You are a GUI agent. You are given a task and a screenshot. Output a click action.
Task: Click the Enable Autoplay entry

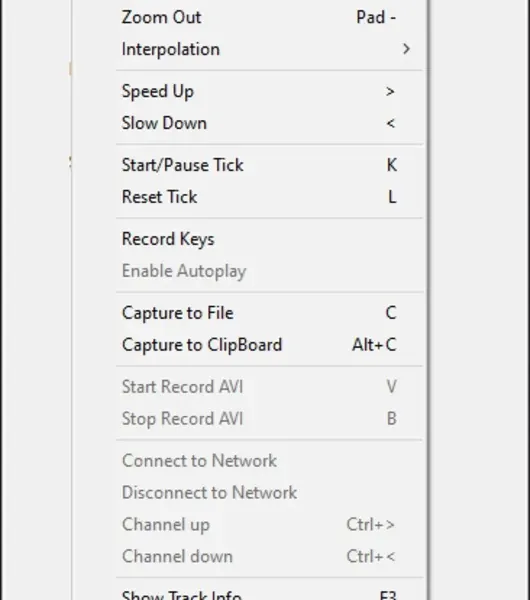(269, 271)
